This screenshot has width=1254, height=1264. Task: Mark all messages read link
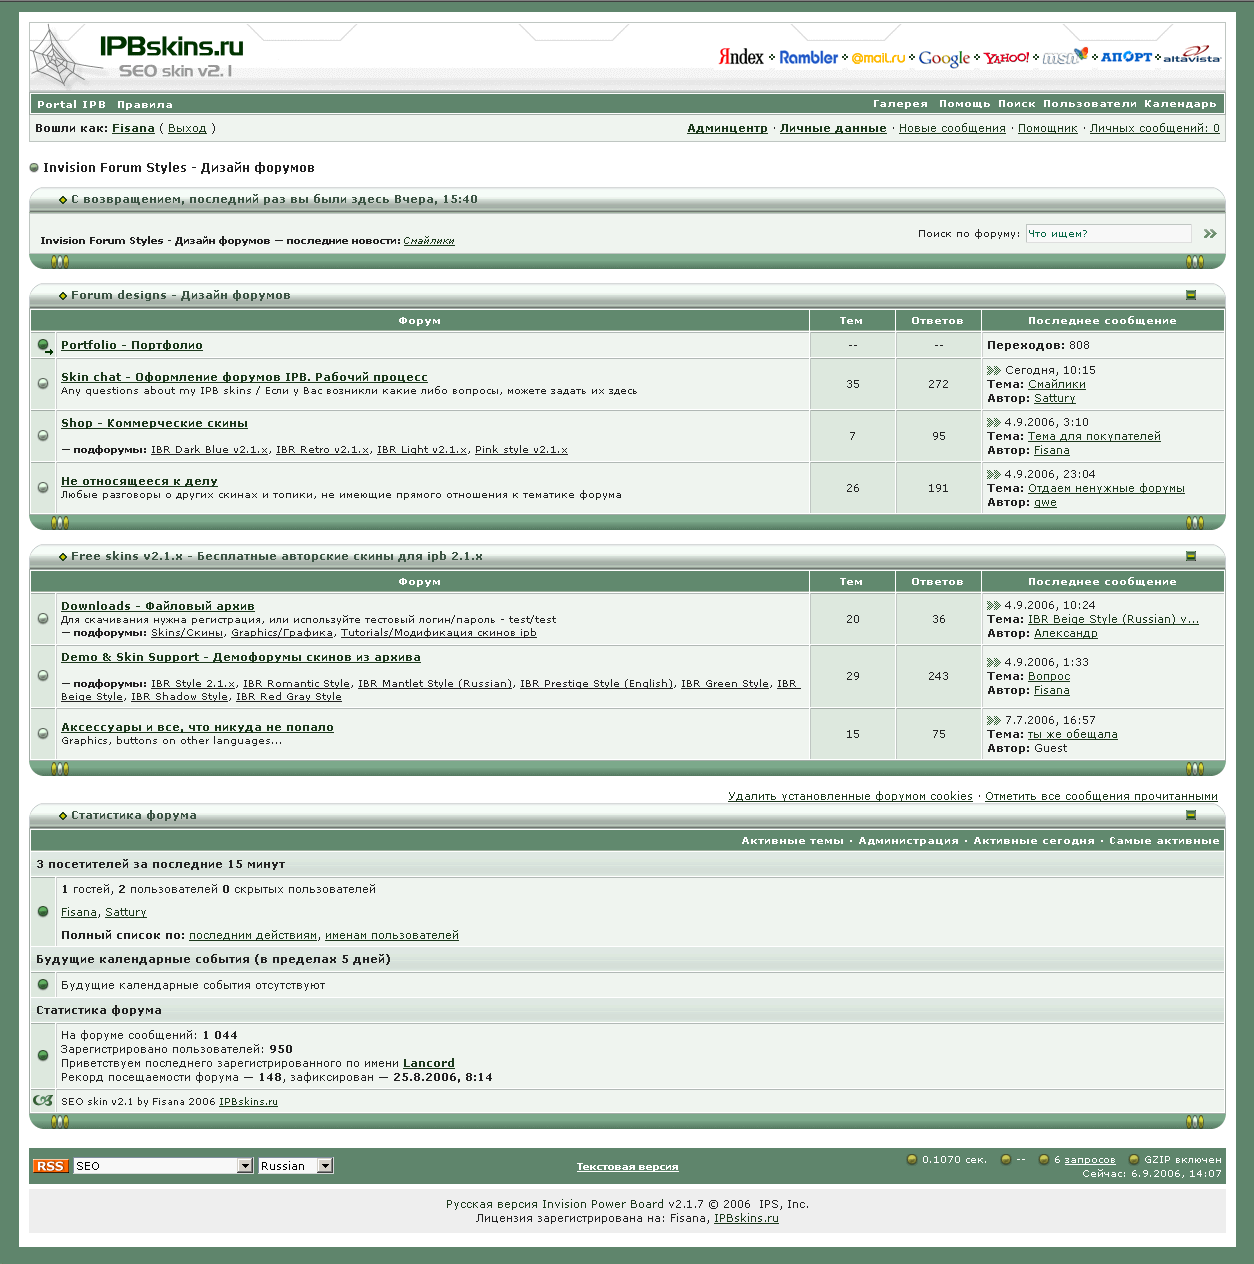[1101, 797]
